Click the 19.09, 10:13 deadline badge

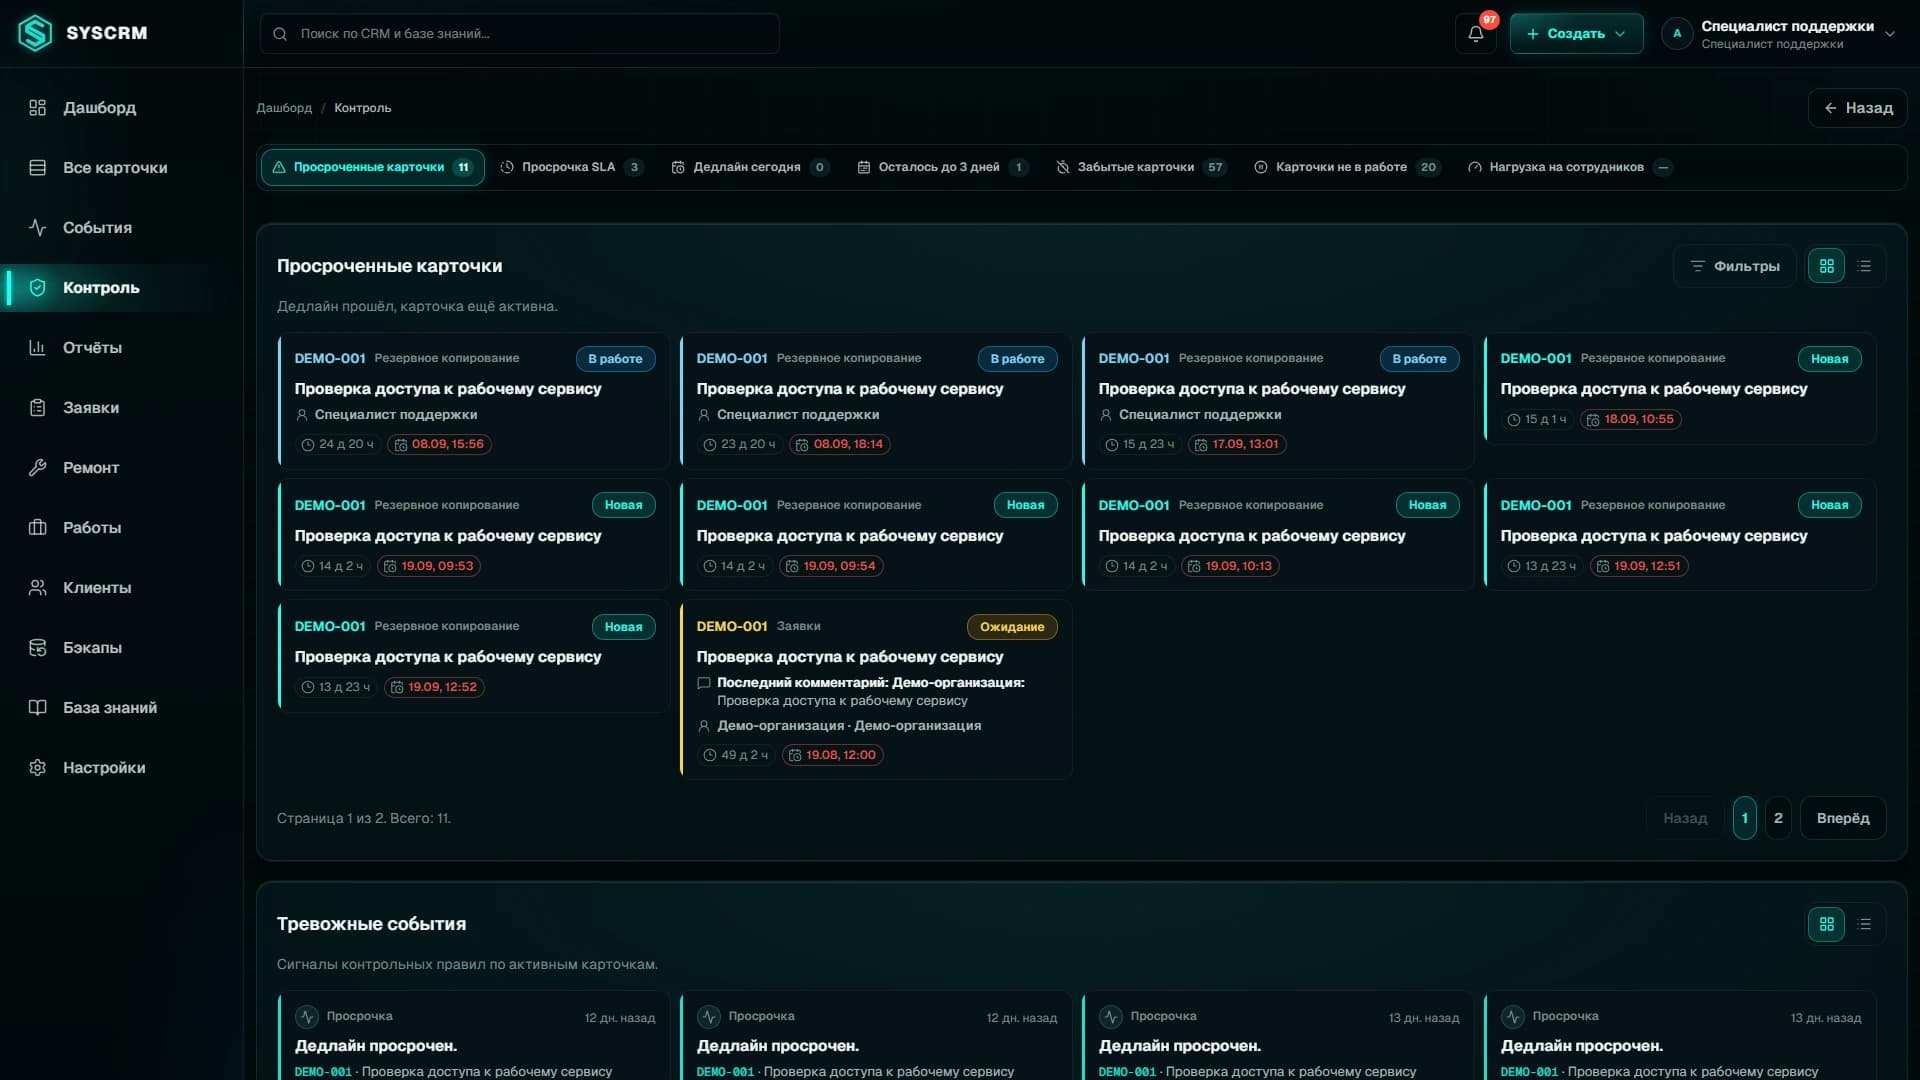pos(1230,566)
